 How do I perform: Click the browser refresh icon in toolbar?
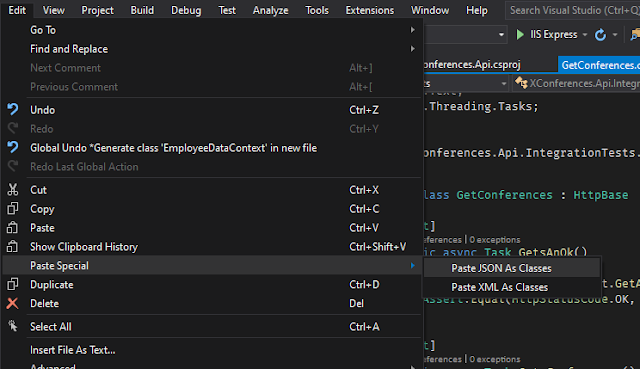coord(600,35)
